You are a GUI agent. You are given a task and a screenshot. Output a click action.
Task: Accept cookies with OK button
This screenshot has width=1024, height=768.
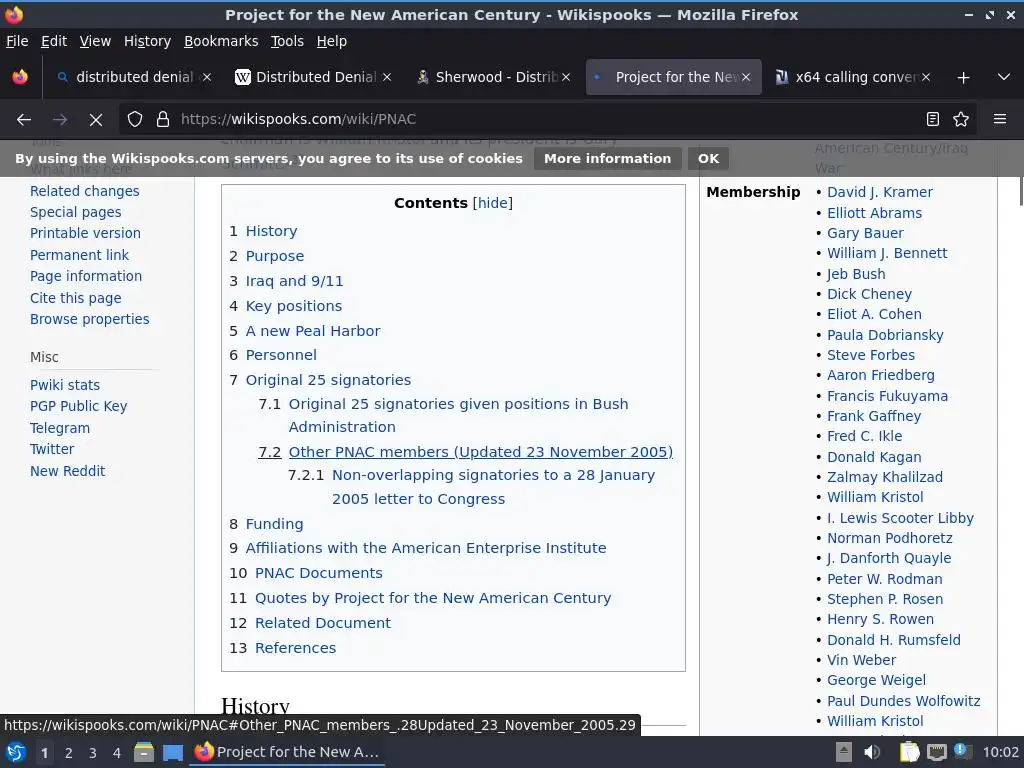708,159
